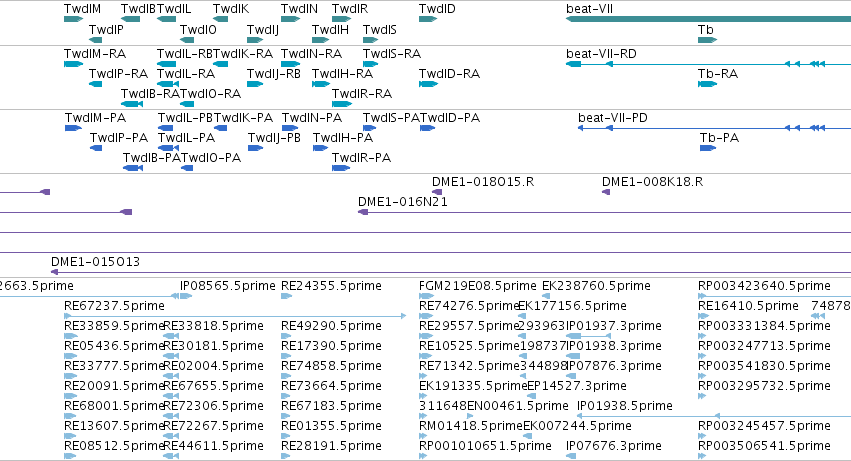Open EST IP07876.3prime

point(614,366)
